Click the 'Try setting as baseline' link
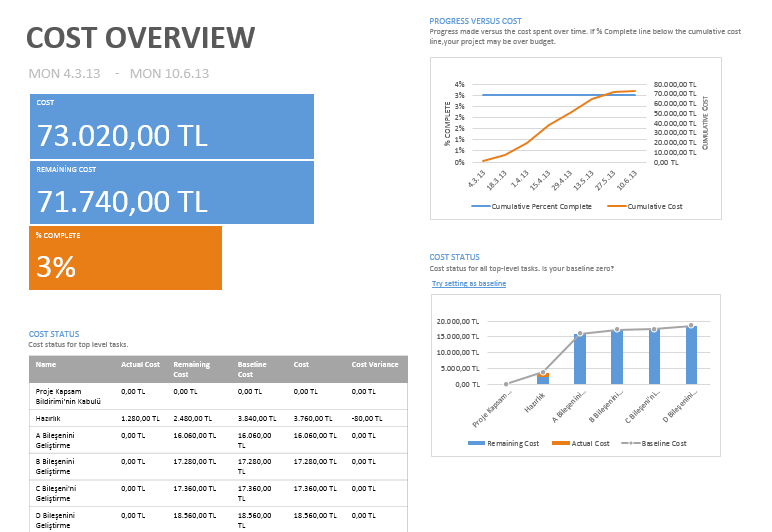Viewport: 772px width, 532px height. (x=468, y=284)
